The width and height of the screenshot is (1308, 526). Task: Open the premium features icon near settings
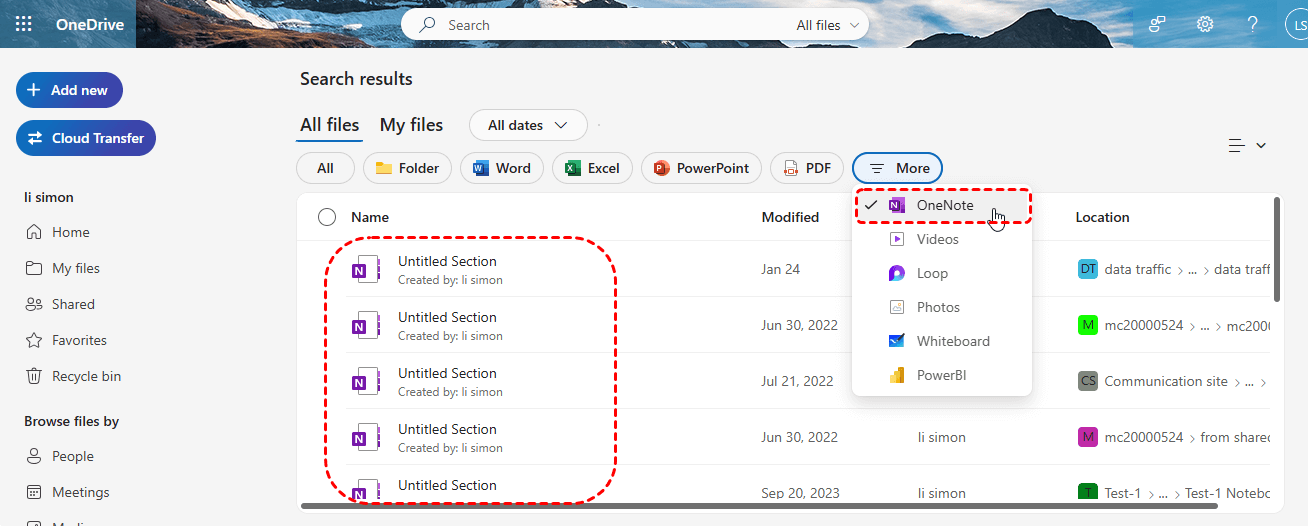tap(1158, 25)
